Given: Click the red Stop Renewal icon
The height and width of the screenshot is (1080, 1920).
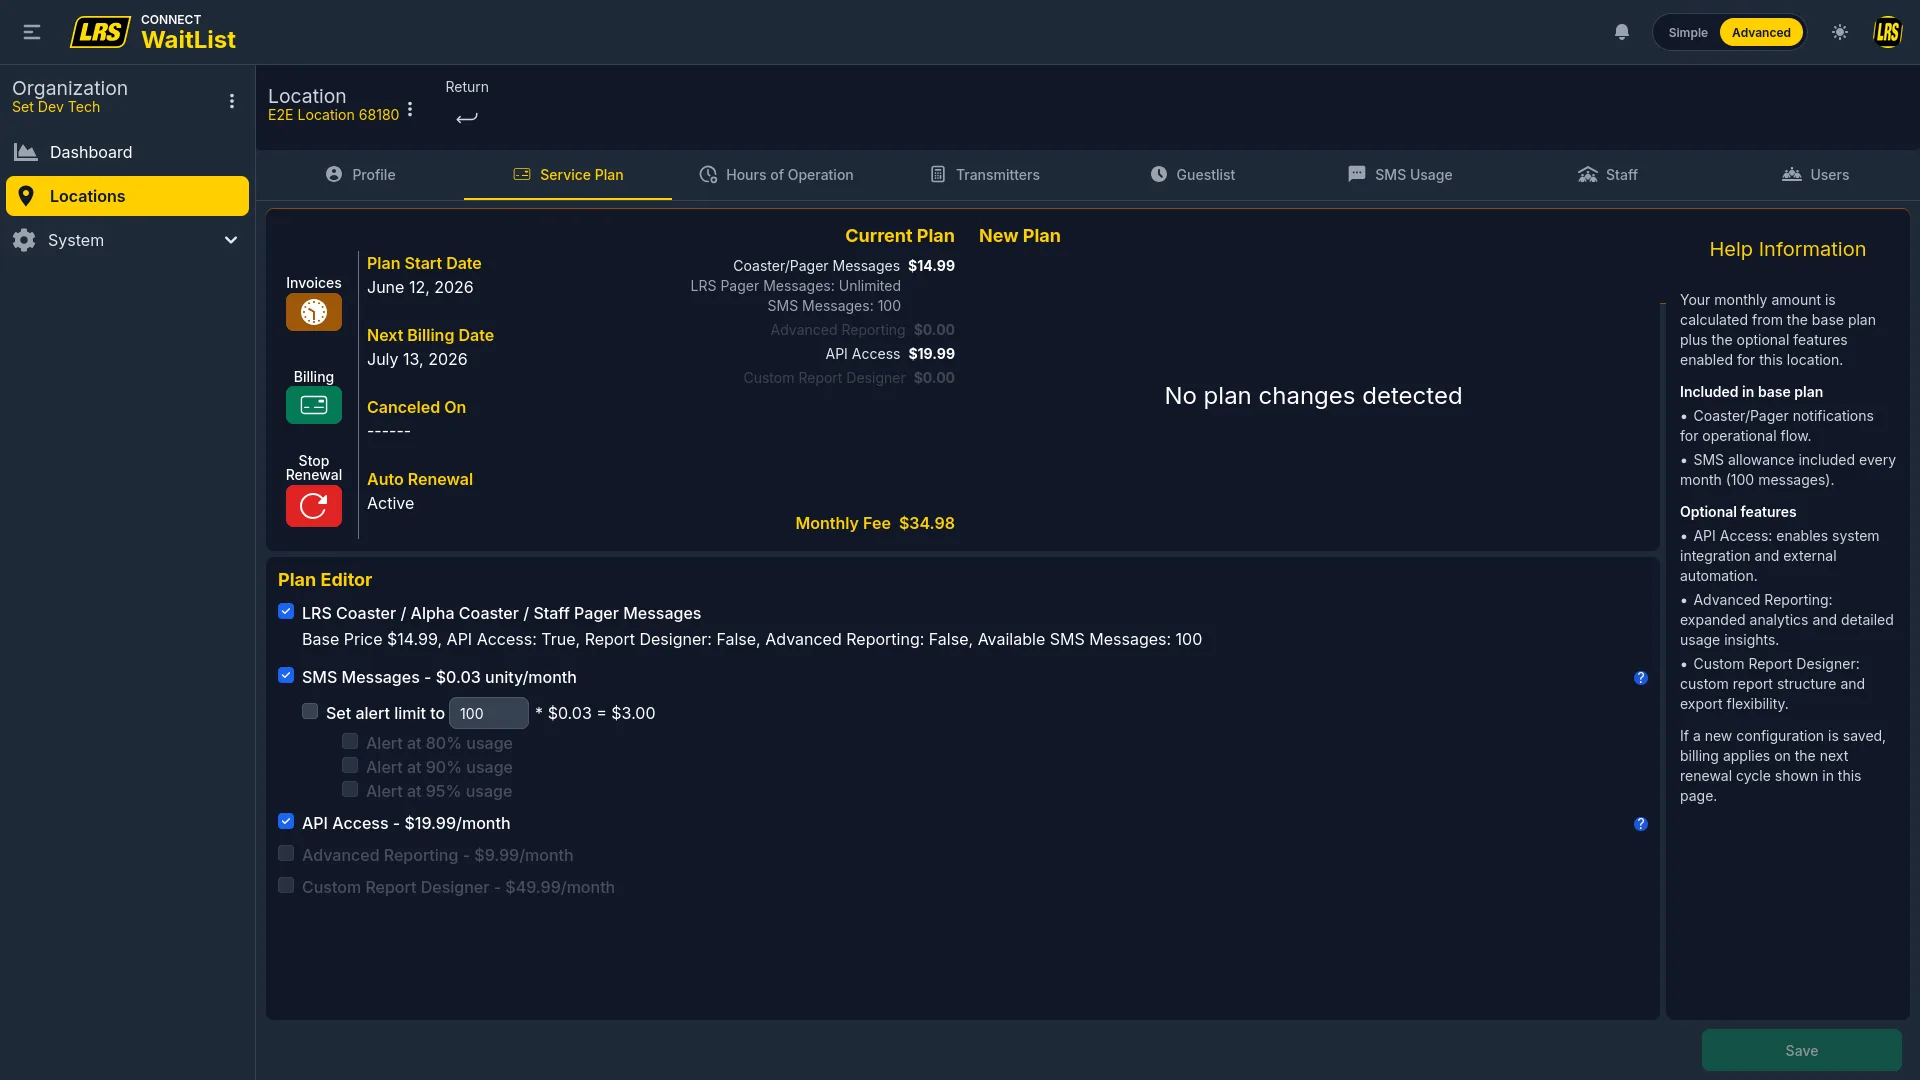Looking at the screenshot, I should click(314, 506).
